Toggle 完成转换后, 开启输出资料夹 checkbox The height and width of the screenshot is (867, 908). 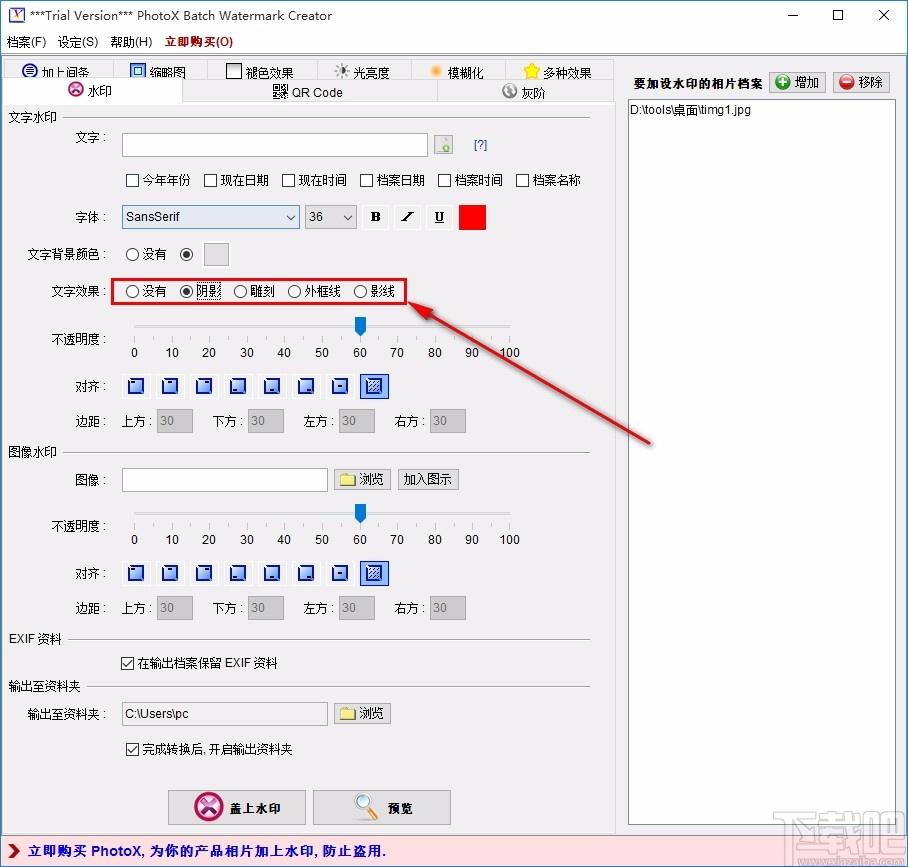pyautogui.click(x=209, y=749)
